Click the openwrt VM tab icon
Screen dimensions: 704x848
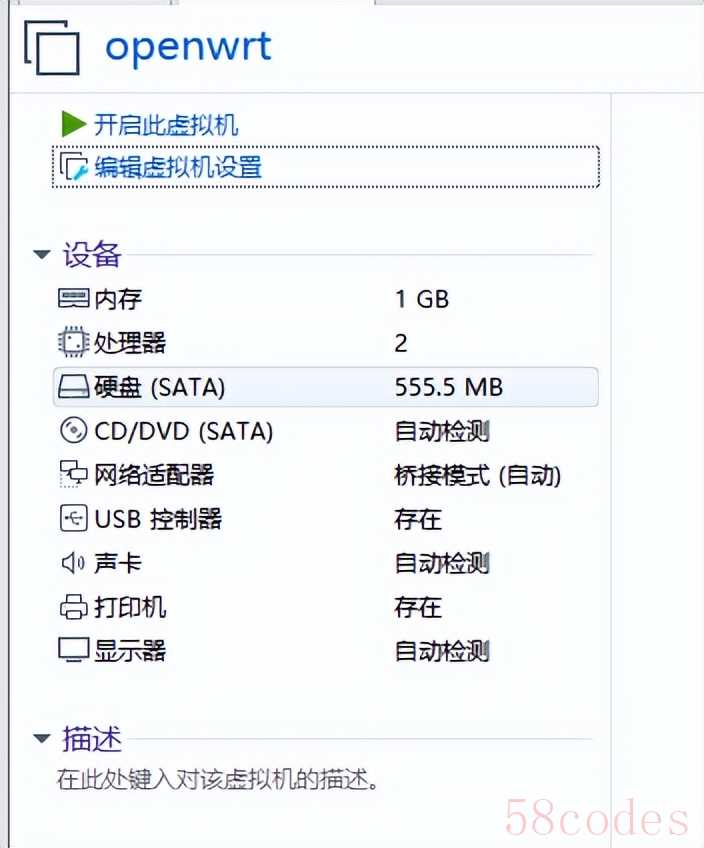(x=52, y=47)
